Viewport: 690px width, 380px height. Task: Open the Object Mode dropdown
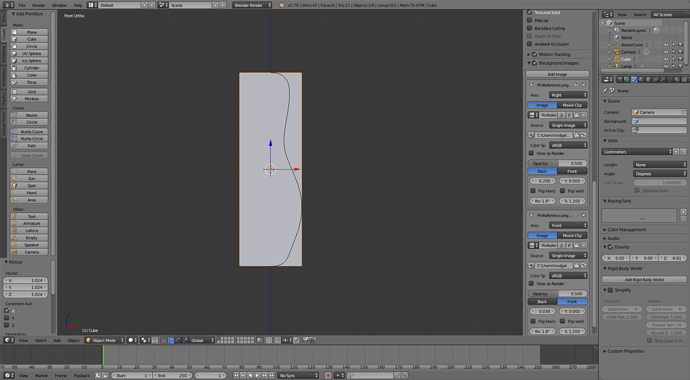(x=104, y=340)
